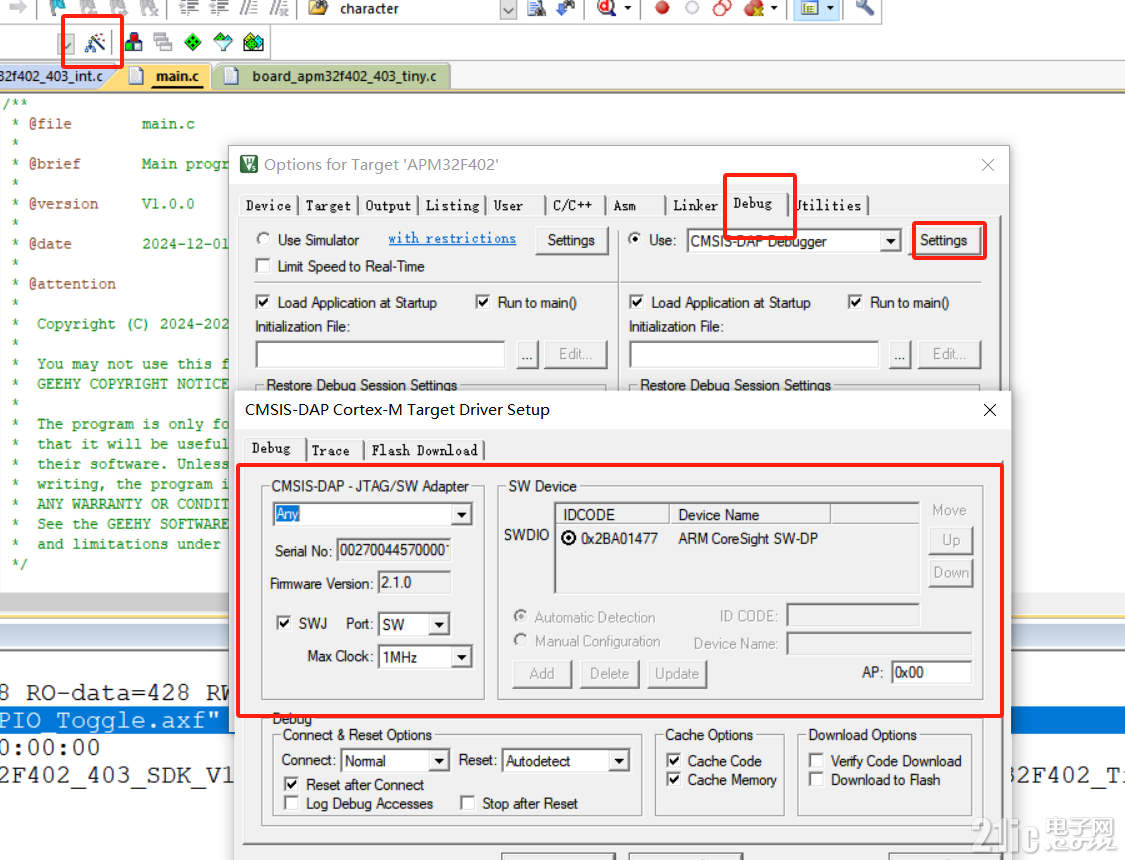Screen dimensions: 1125x860
Task: Toggle simulator Load Application at Startup checkbox
Action: click(x=263, y=302)
